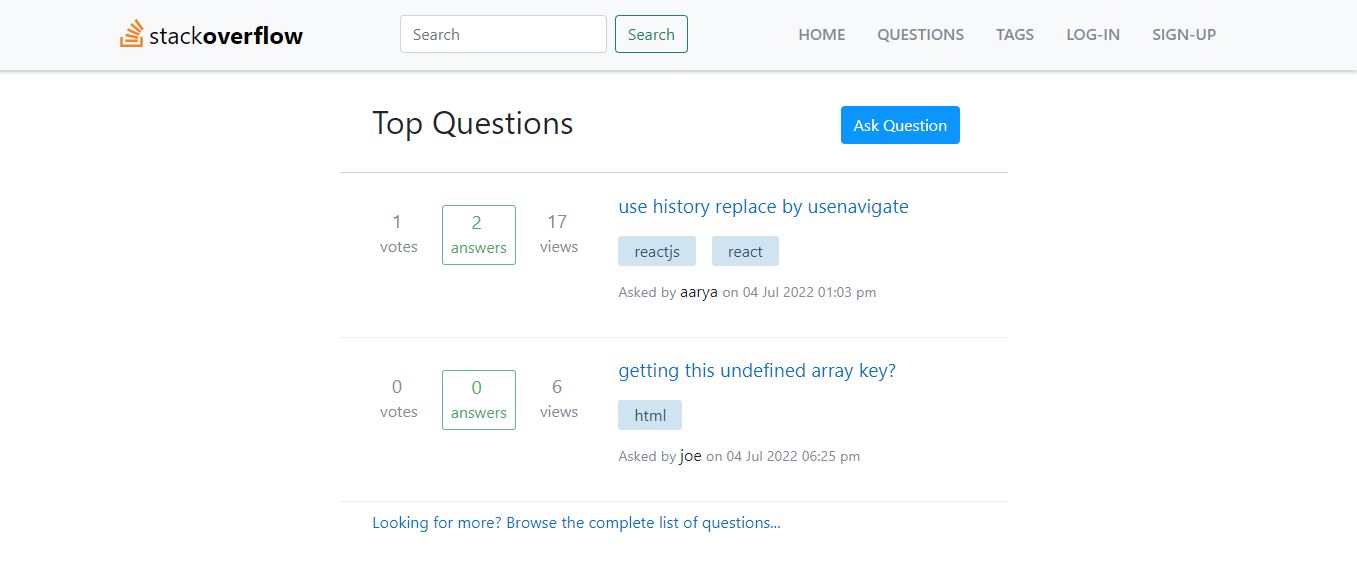Image resolution: width=1357 pixels, height=575 pixels.
Task: Open the TAGS nav item
Action: (x=1015, y=34)
